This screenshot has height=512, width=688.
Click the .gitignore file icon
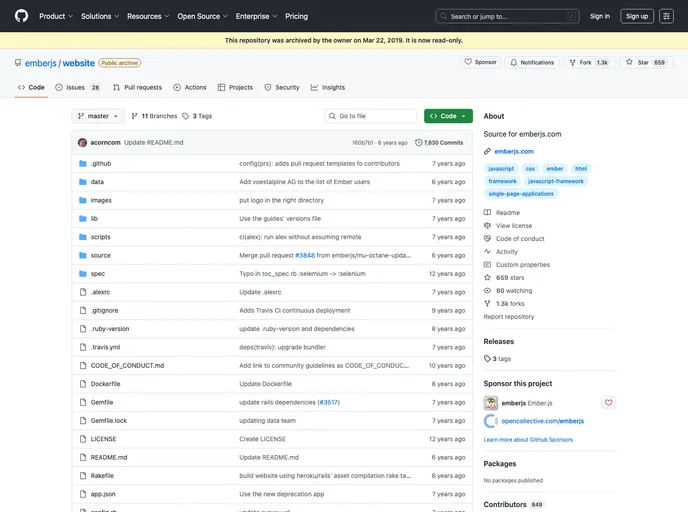coord(82,311)
